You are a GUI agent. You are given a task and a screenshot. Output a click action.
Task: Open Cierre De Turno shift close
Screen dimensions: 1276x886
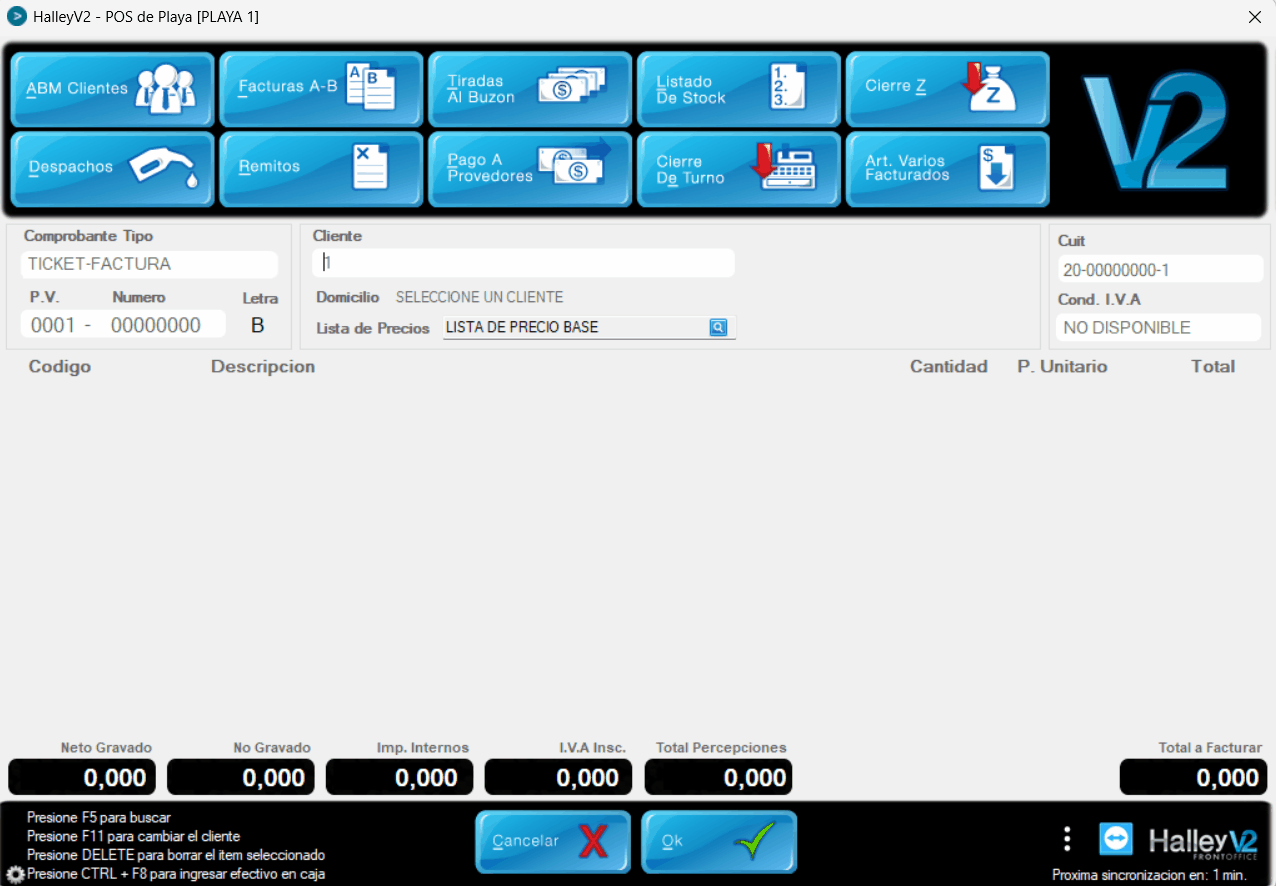click(739, 168)
